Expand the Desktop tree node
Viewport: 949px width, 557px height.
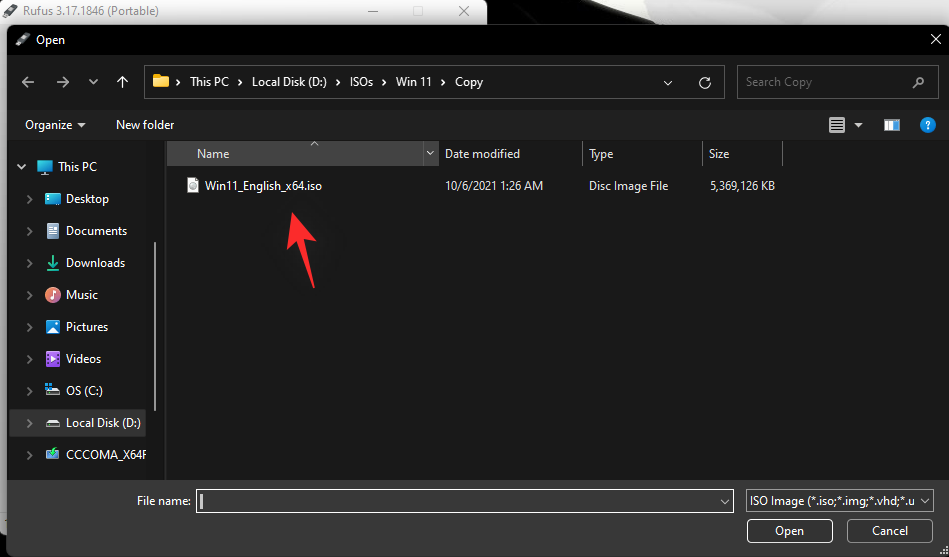point(29,199)
